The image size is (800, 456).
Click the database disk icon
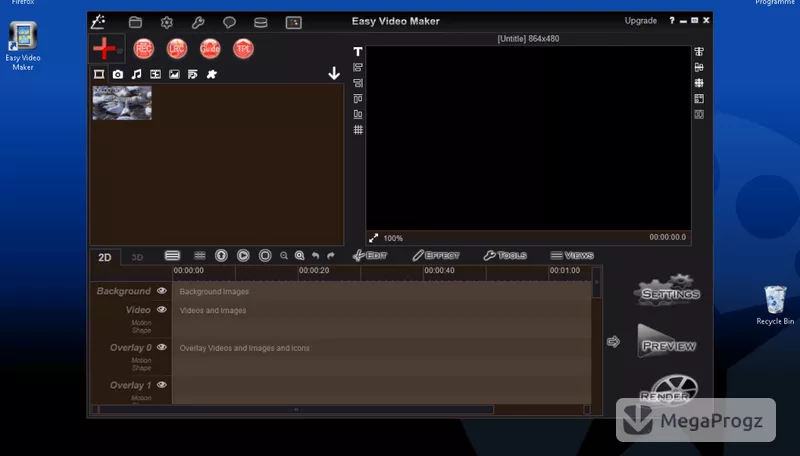261,22
